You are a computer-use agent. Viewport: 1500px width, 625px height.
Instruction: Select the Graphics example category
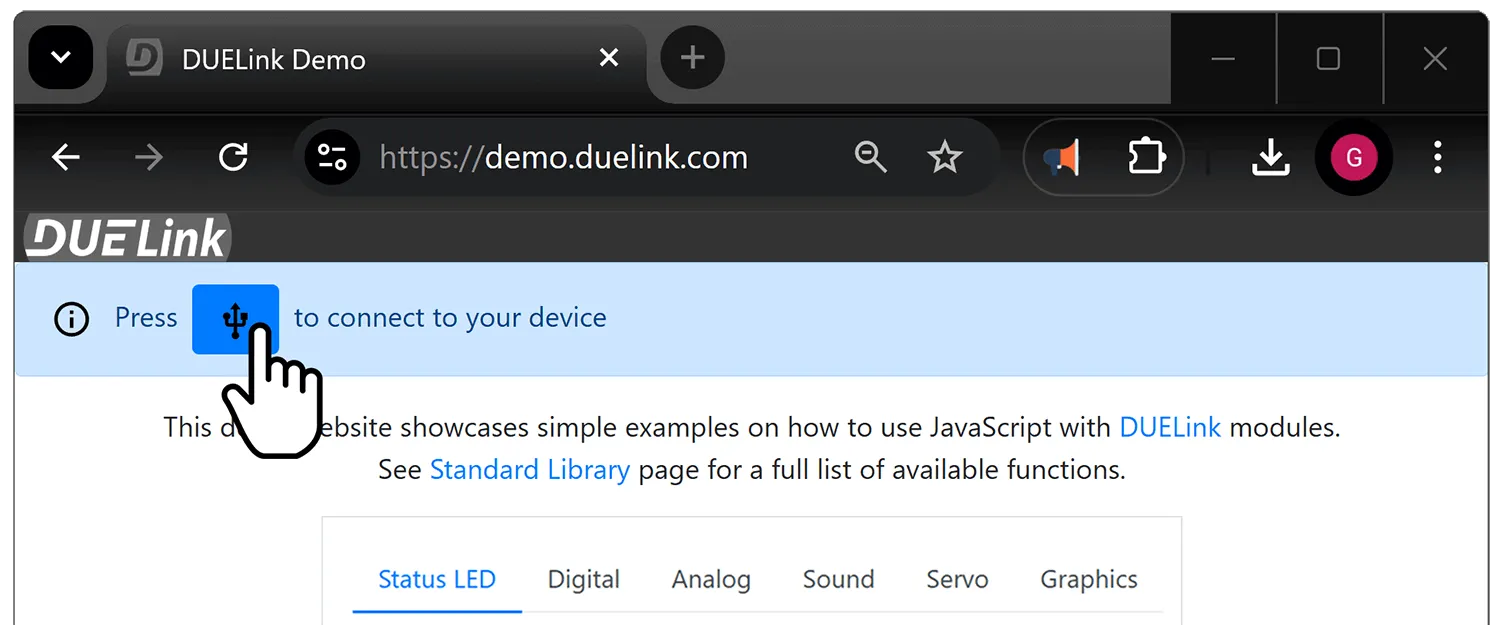(x=1088, y=579)
